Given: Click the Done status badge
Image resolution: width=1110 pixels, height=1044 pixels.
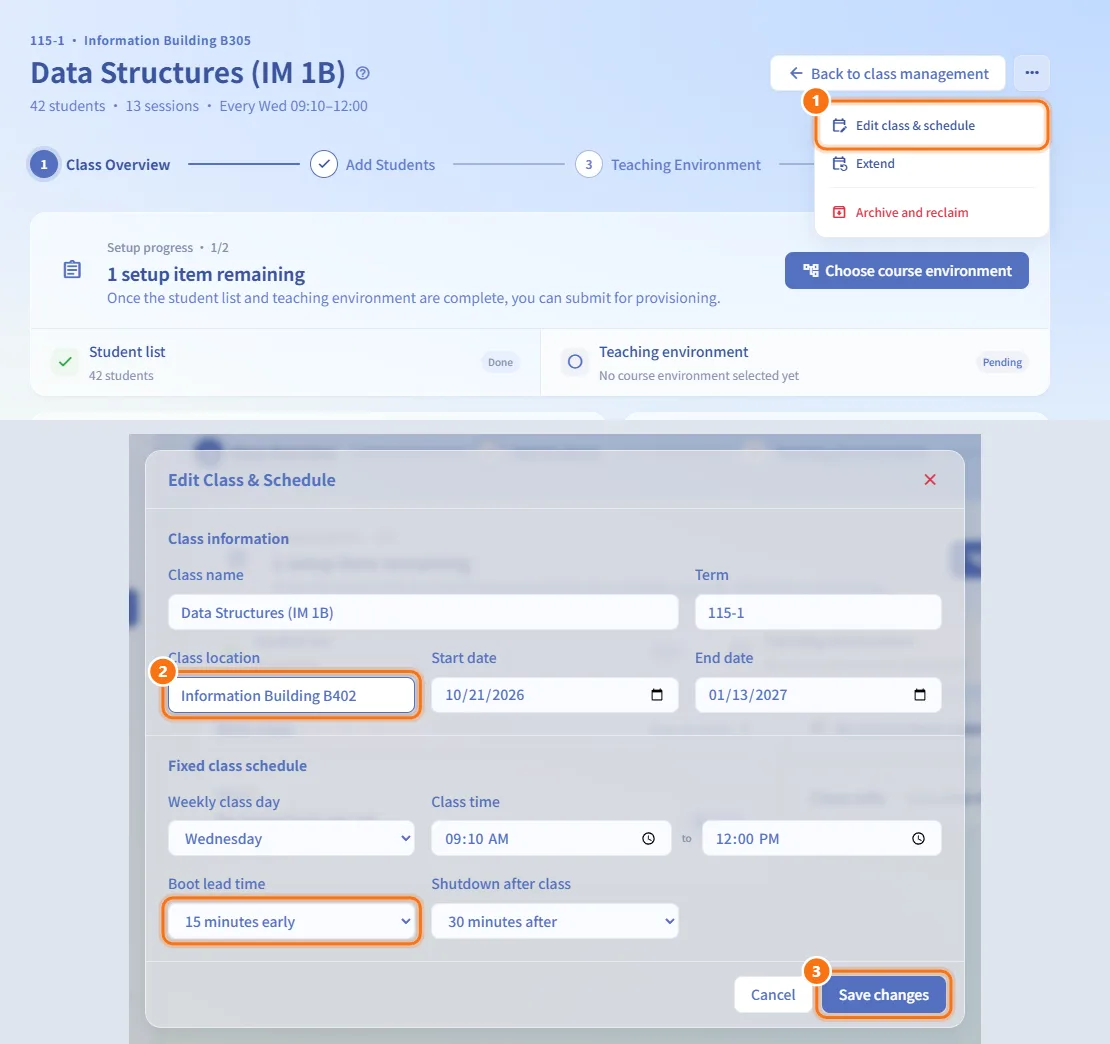Looking at the screenshot, I should click(500, 362).
